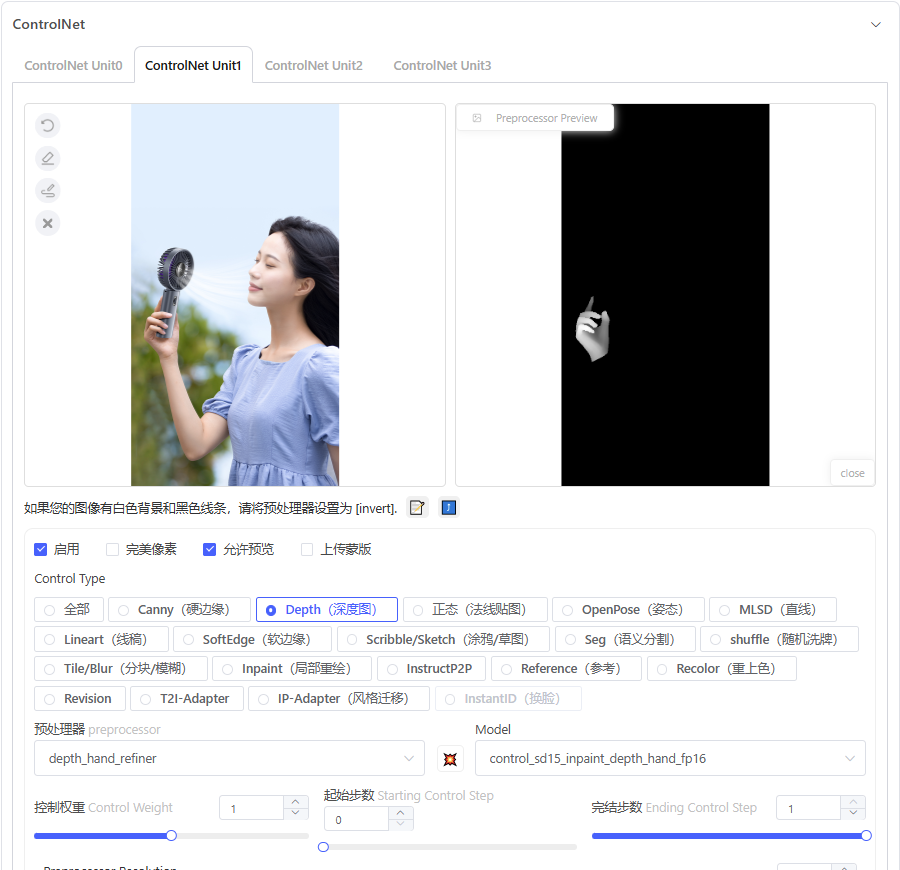Select the InstructP2P control type
Screen dimensions: 900x870
click(x=431, y=669)
